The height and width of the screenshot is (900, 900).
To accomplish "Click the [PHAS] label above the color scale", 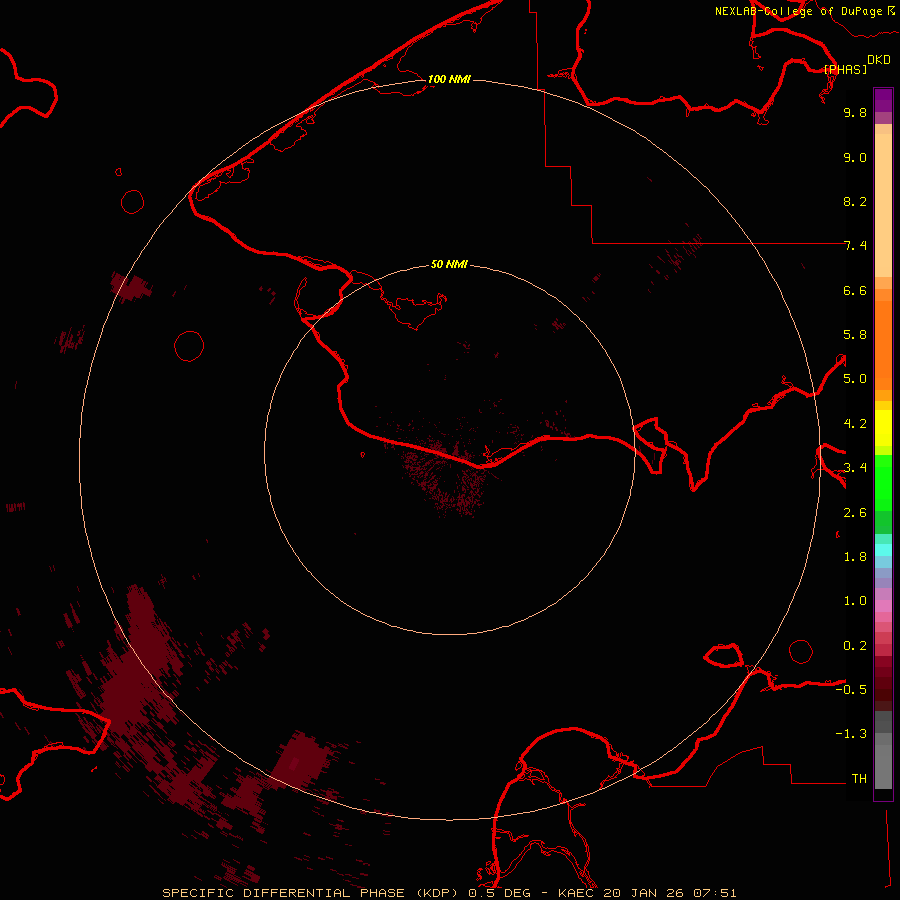I will 845,69.
